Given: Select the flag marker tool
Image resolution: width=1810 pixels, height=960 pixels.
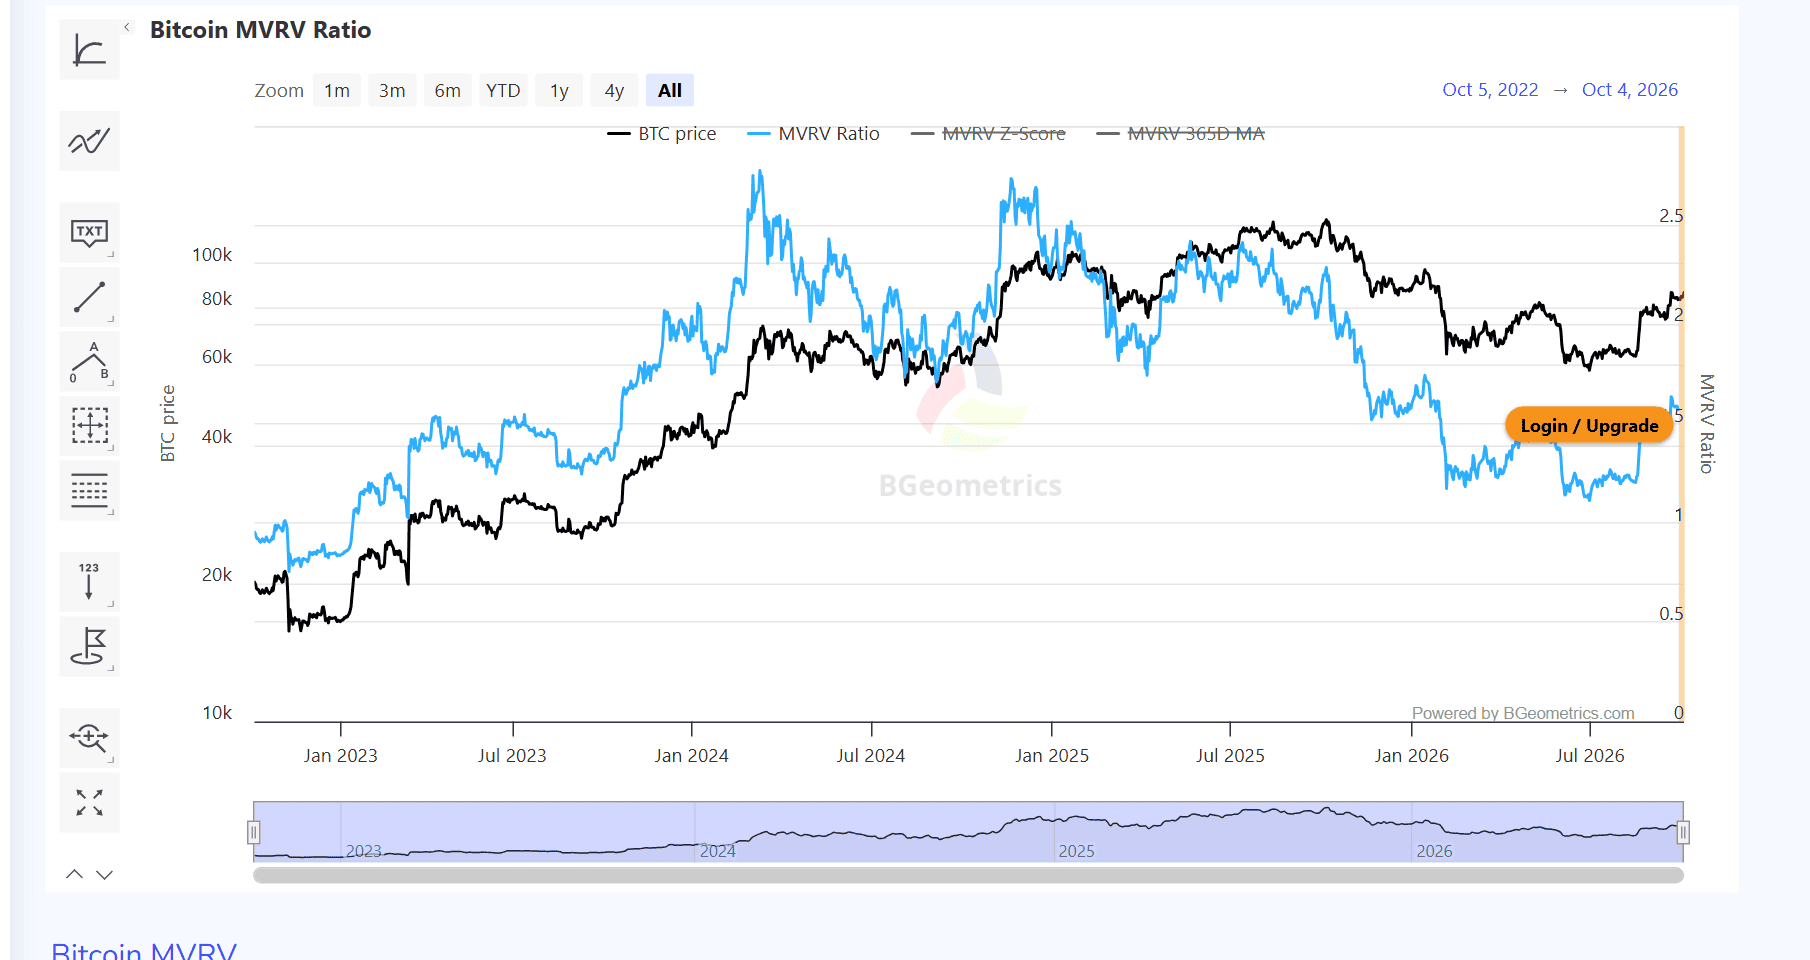Looking at the screenshot, I should tap(89, 646).
